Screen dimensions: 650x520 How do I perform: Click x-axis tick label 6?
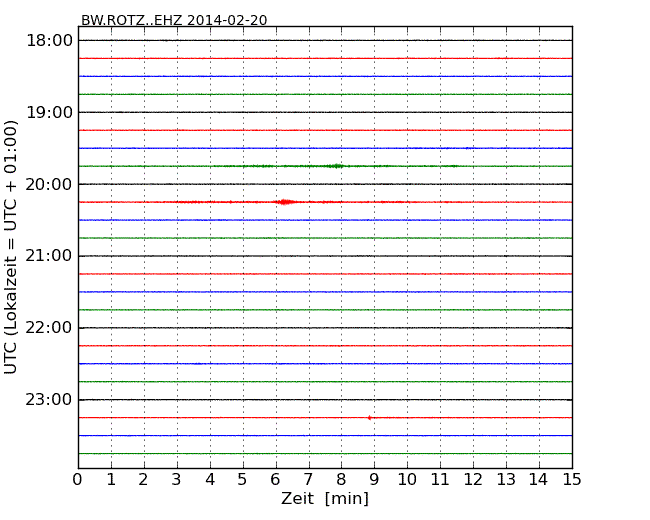pyautogui.click(x=275, y=479)
